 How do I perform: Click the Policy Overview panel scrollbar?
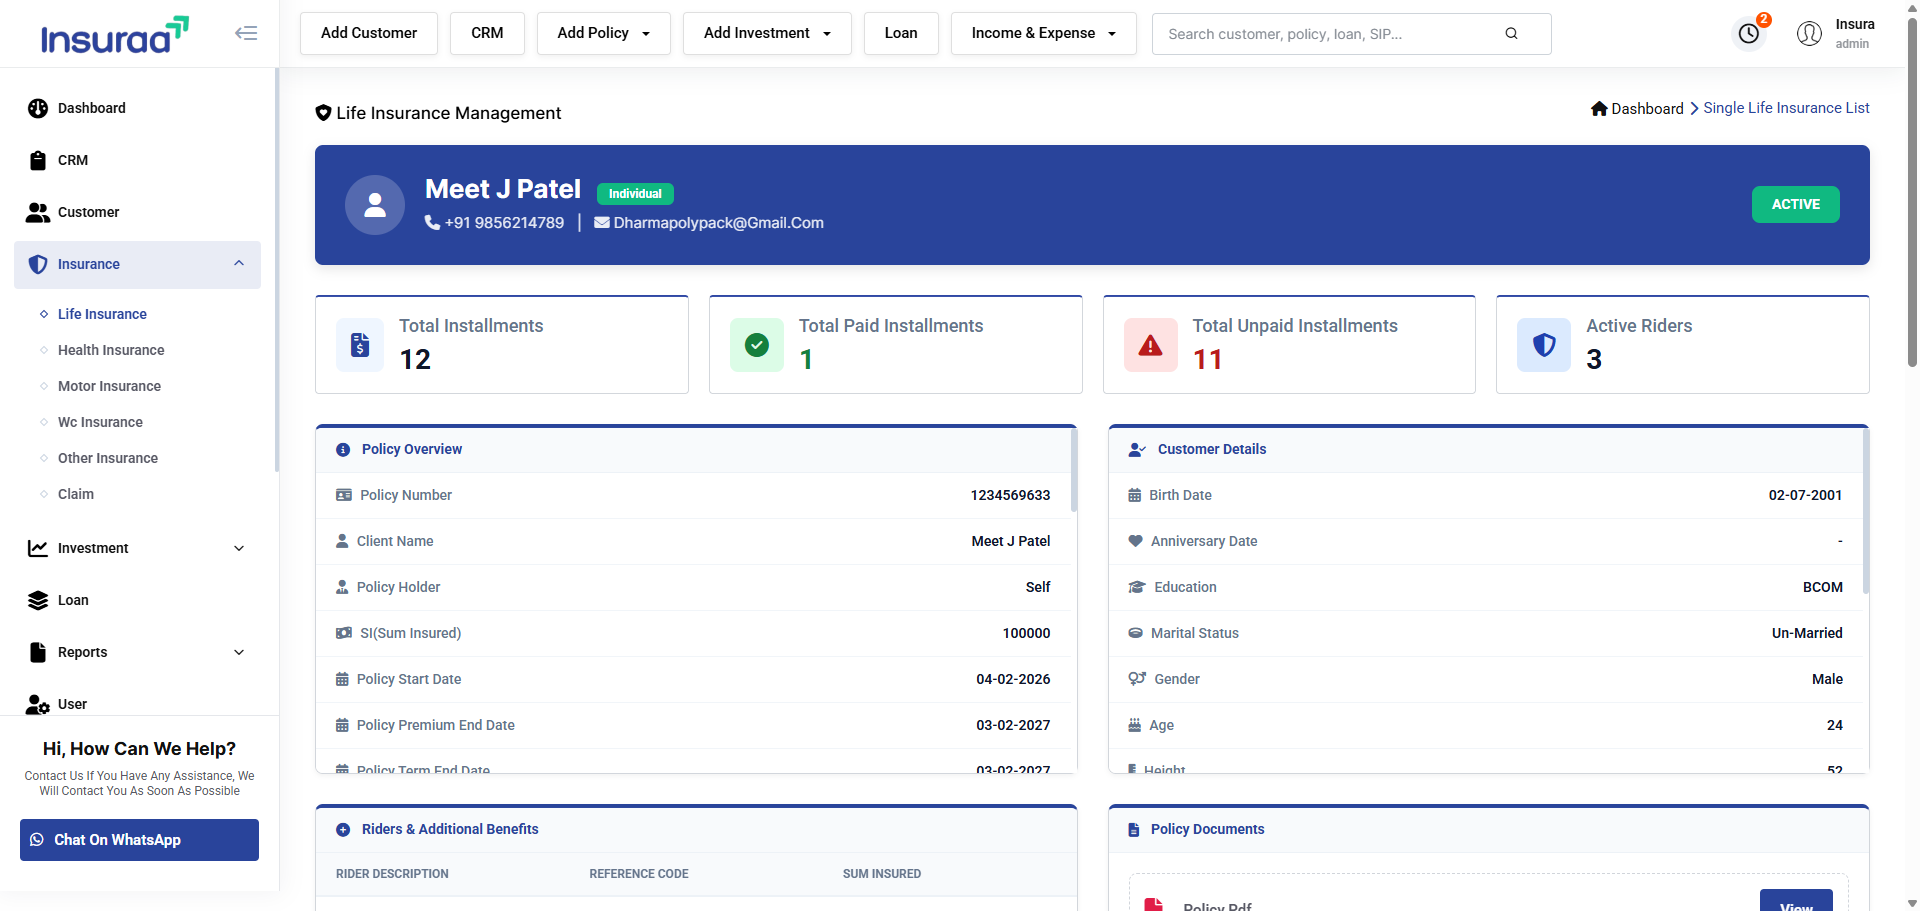1074,470
